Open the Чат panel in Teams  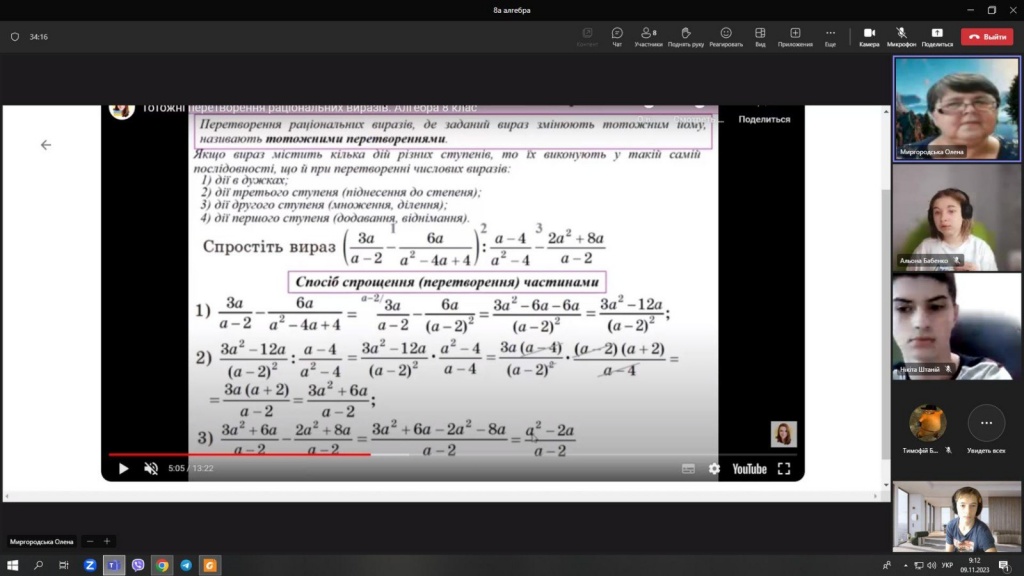tap(617, 36)
